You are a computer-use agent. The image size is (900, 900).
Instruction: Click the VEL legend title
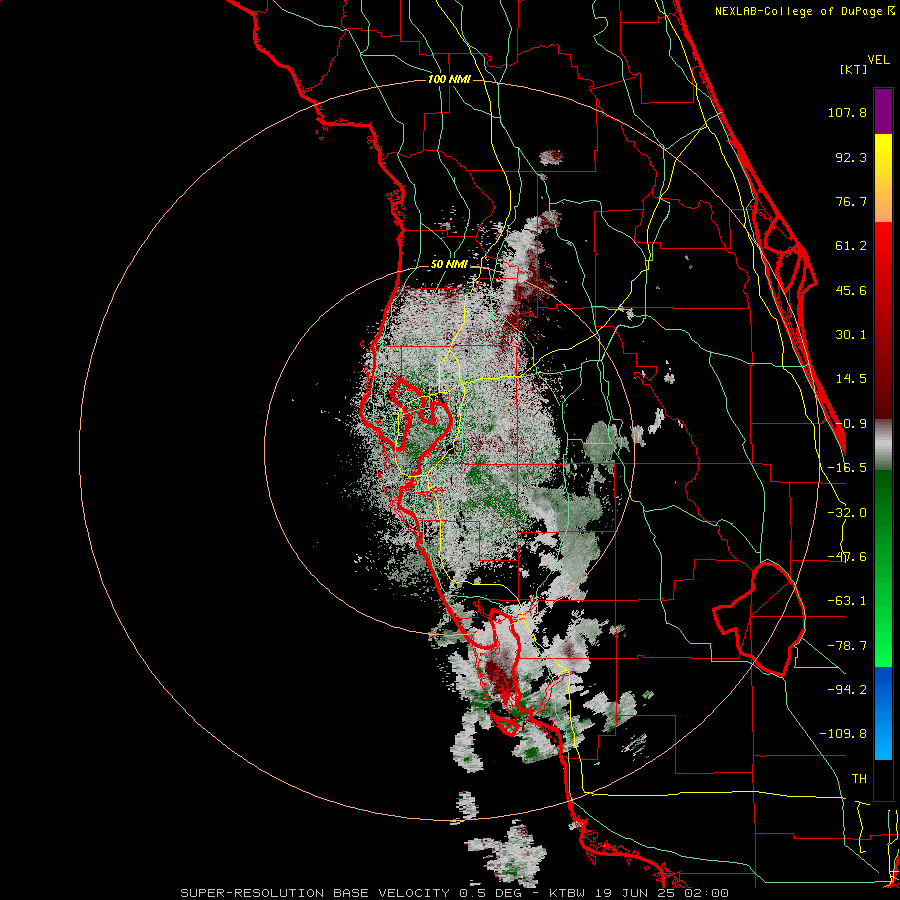(x=878, y=60)
